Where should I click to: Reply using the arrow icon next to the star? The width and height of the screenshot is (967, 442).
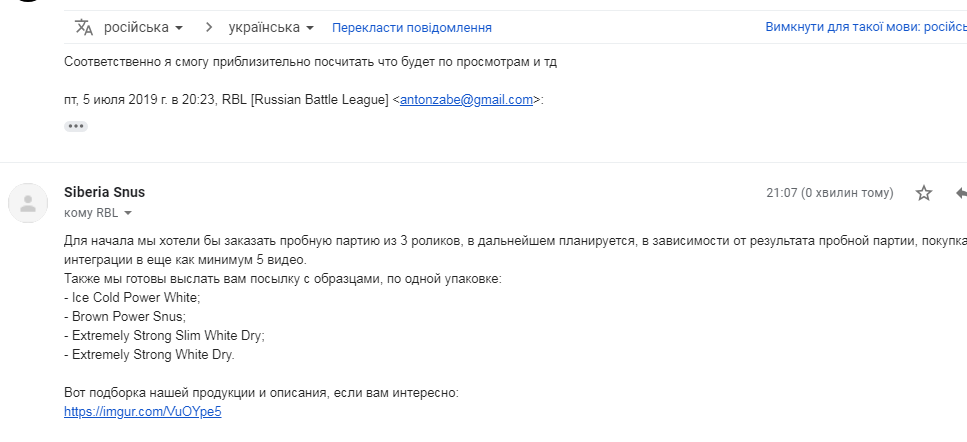coord(961,193)
